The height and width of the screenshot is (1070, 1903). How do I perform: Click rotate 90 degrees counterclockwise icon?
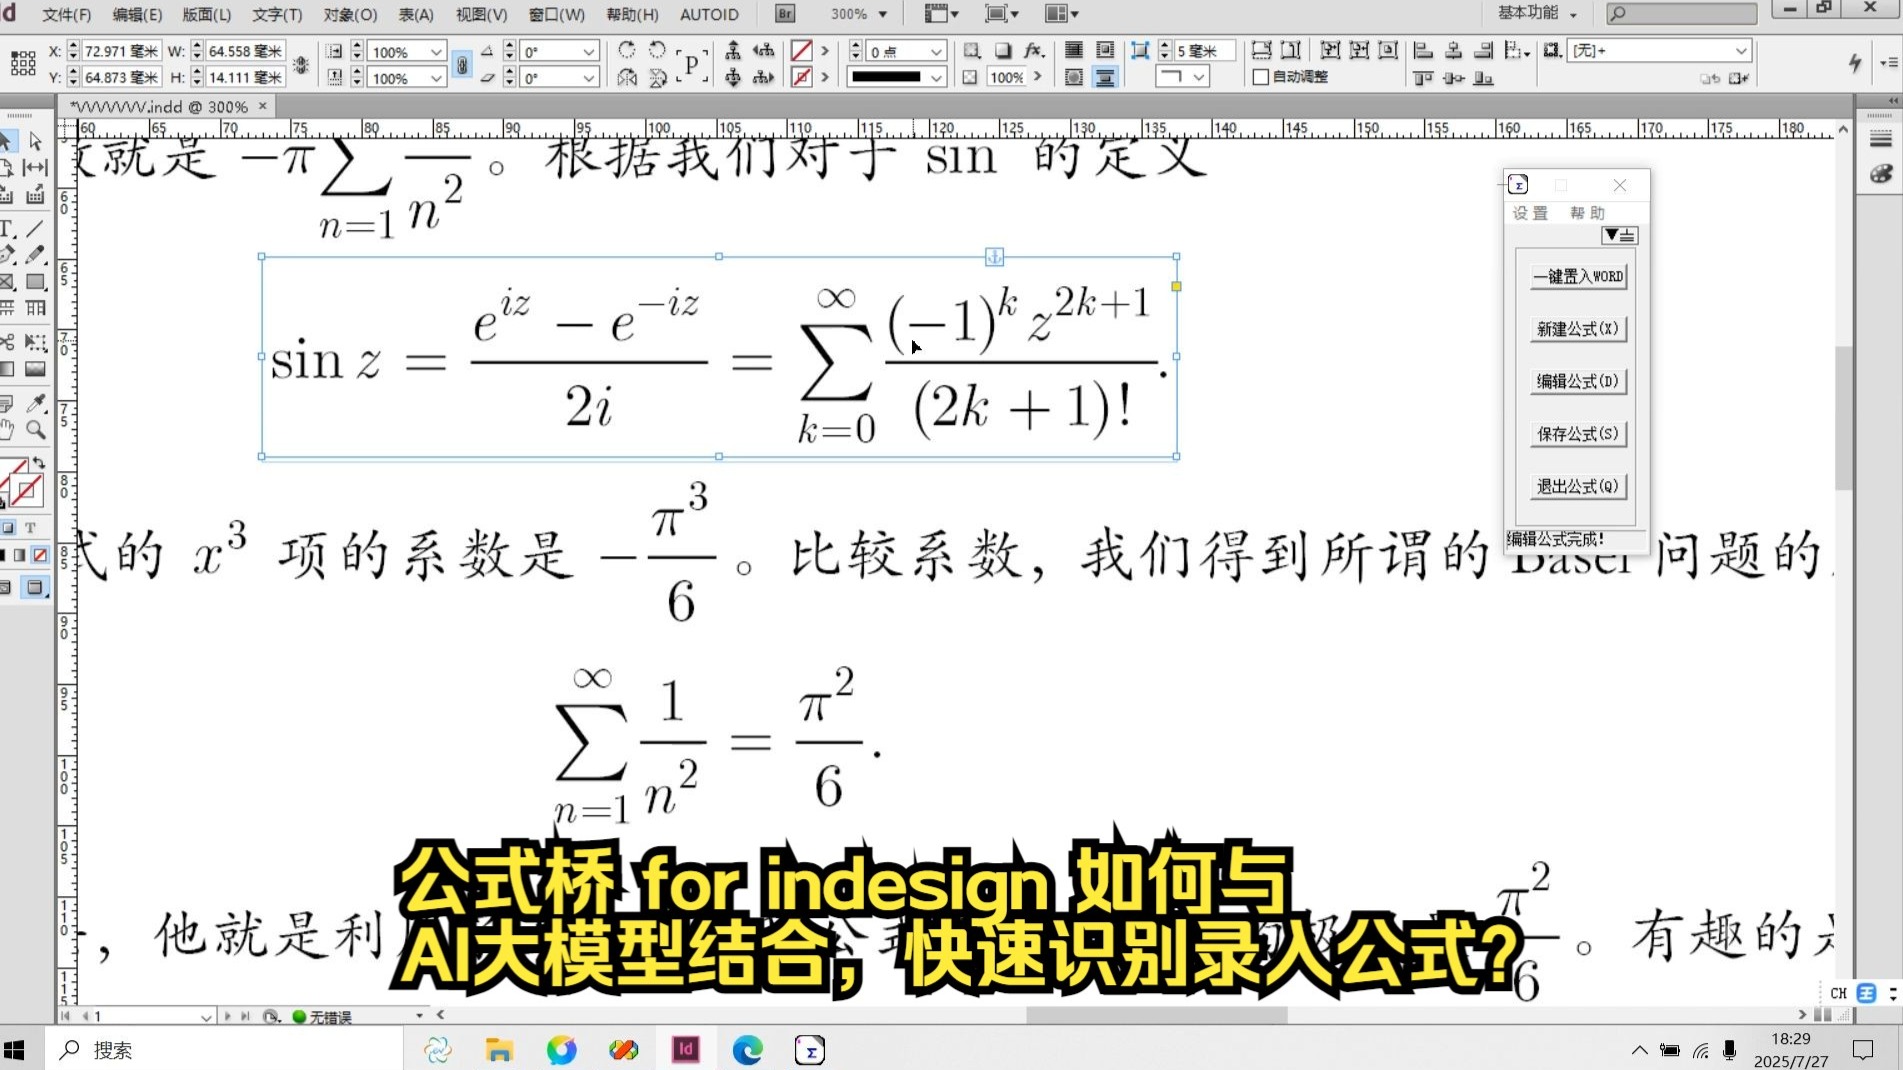pyautogui.click(x=657, y=50)
